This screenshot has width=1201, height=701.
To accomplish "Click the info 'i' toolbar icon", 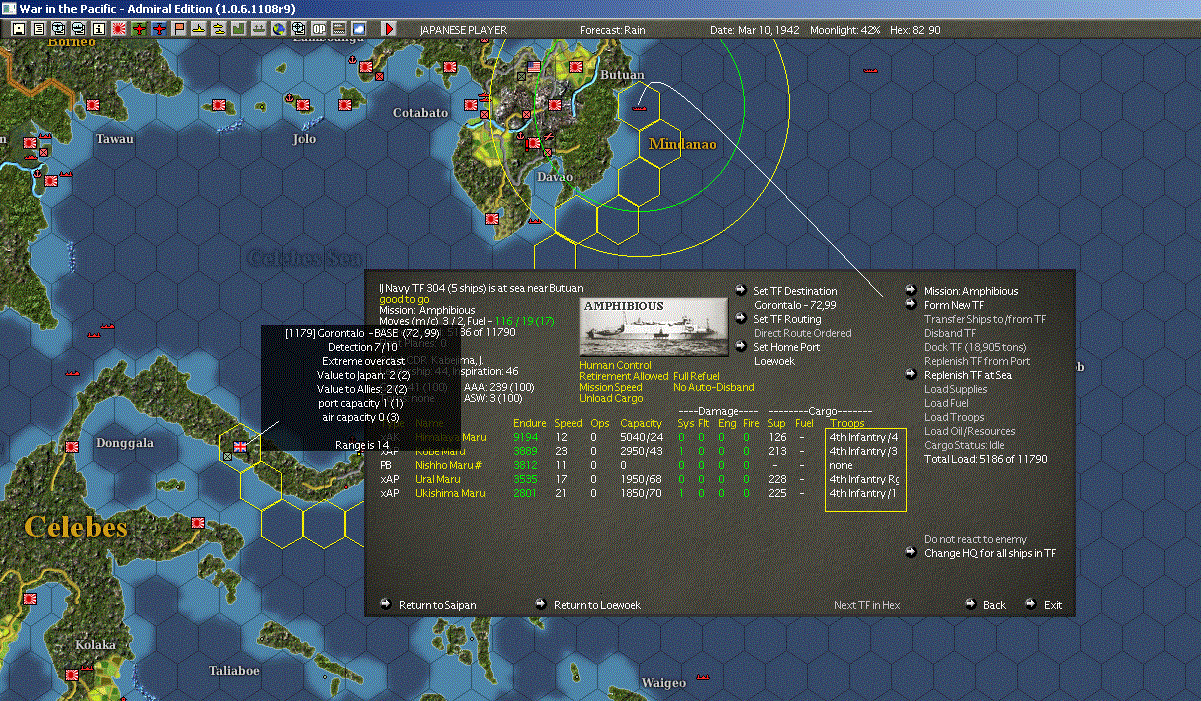I will [x=98, y=29].
